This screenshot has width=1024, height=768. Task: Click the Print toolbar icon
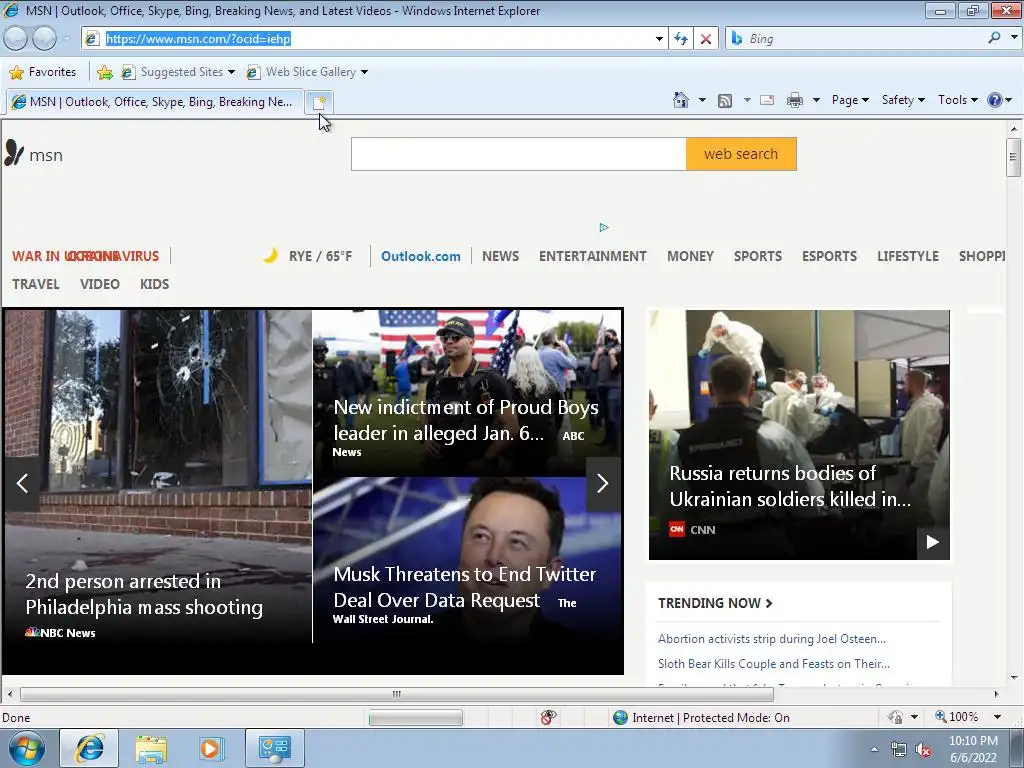click(795, 100)
